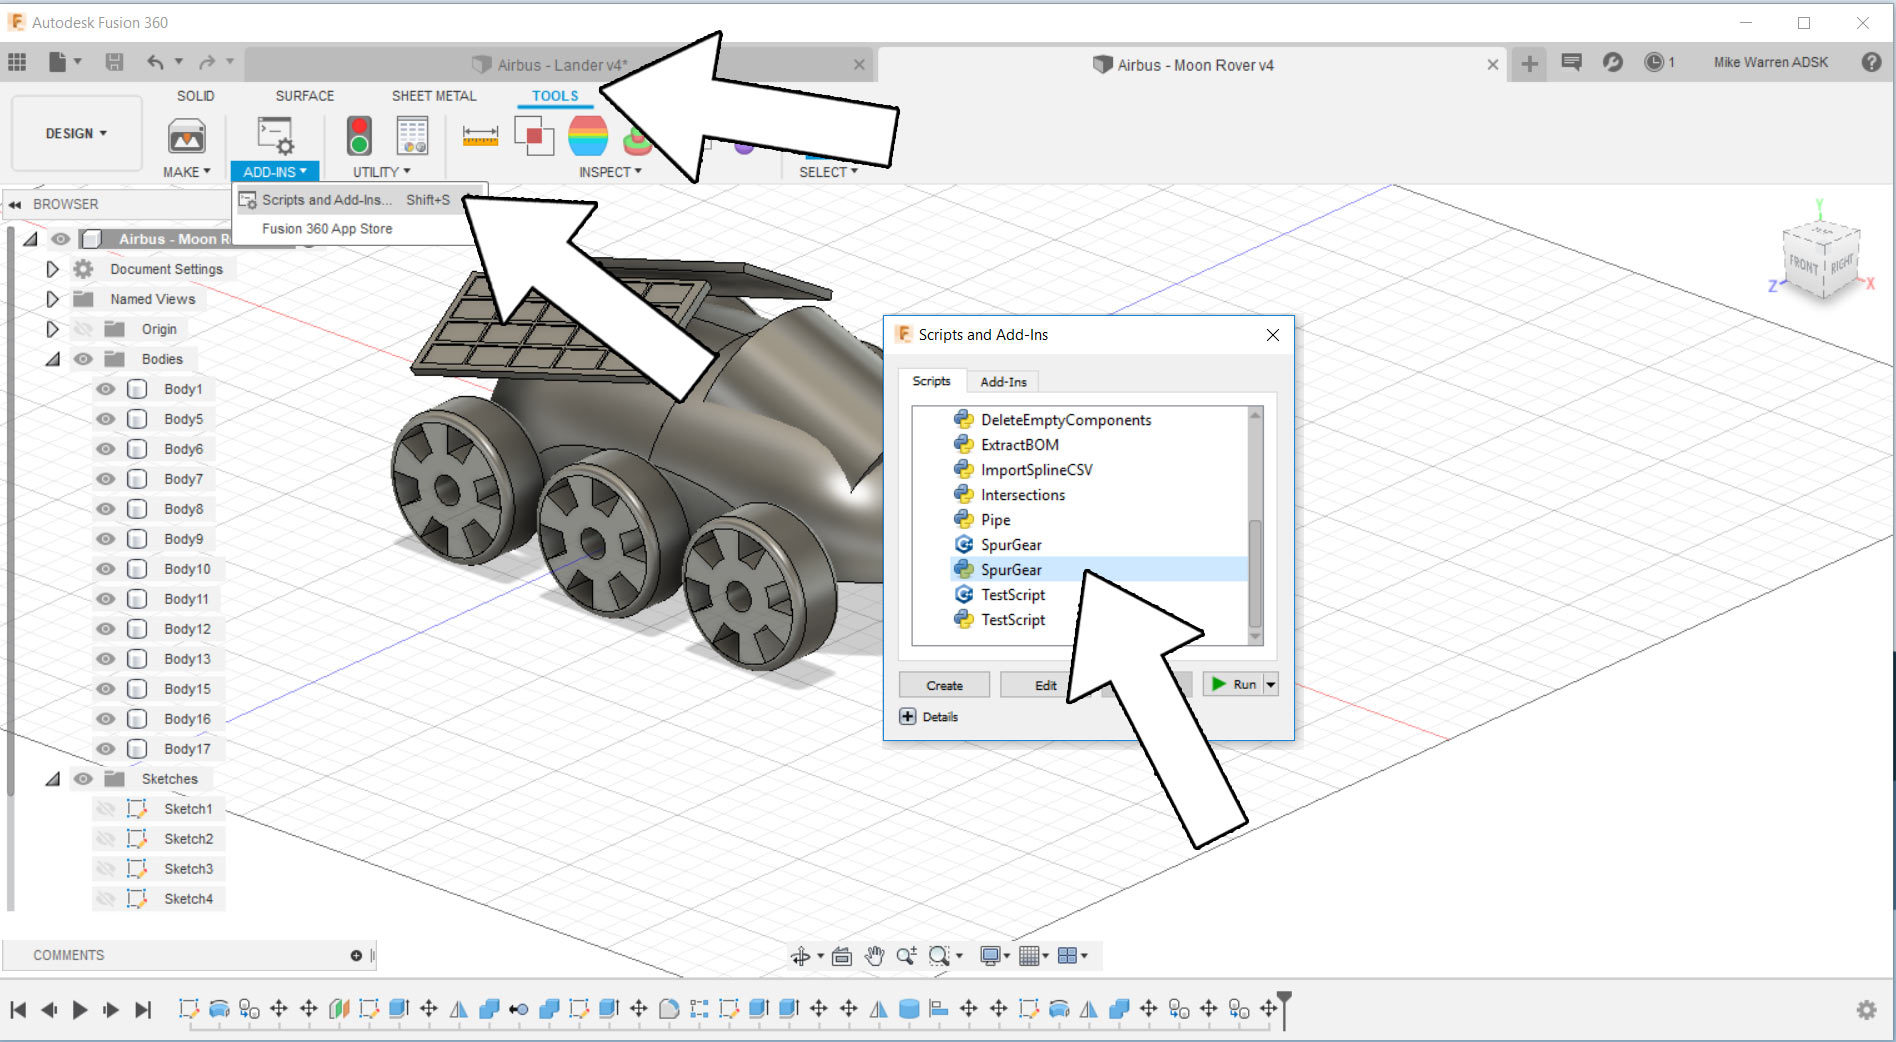Collapse the Bodies folder
Screen dimensions: 1896x1042
[52, 359]
